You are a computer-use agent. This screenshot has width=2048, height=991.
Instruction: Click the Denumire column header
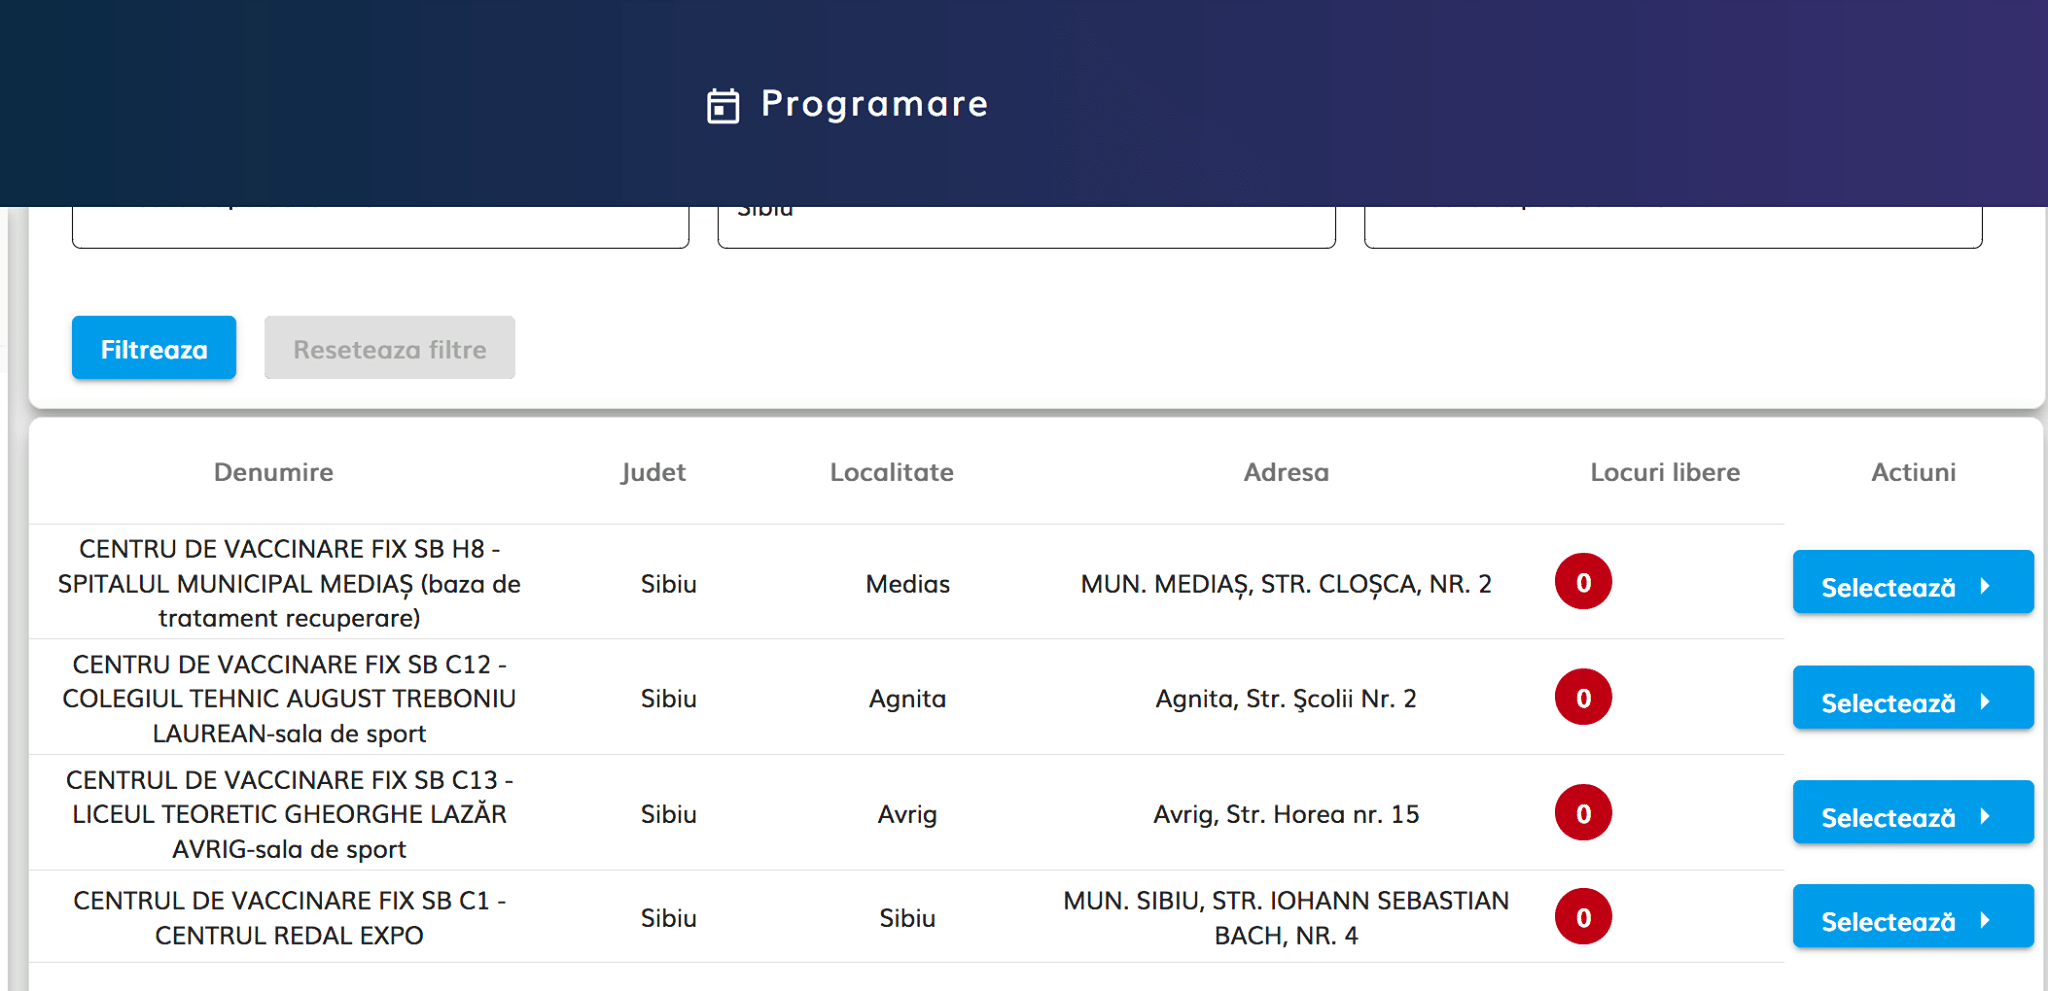[x=273, y=472]
